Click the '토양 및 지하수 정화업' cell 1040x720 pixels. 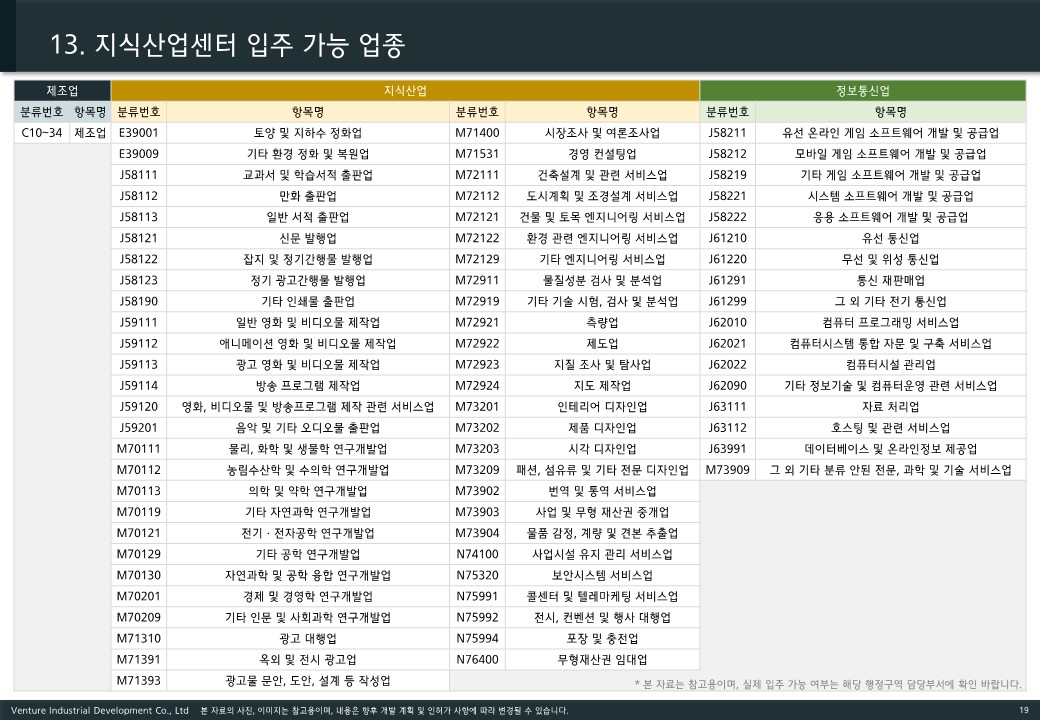tap(307, 133)
